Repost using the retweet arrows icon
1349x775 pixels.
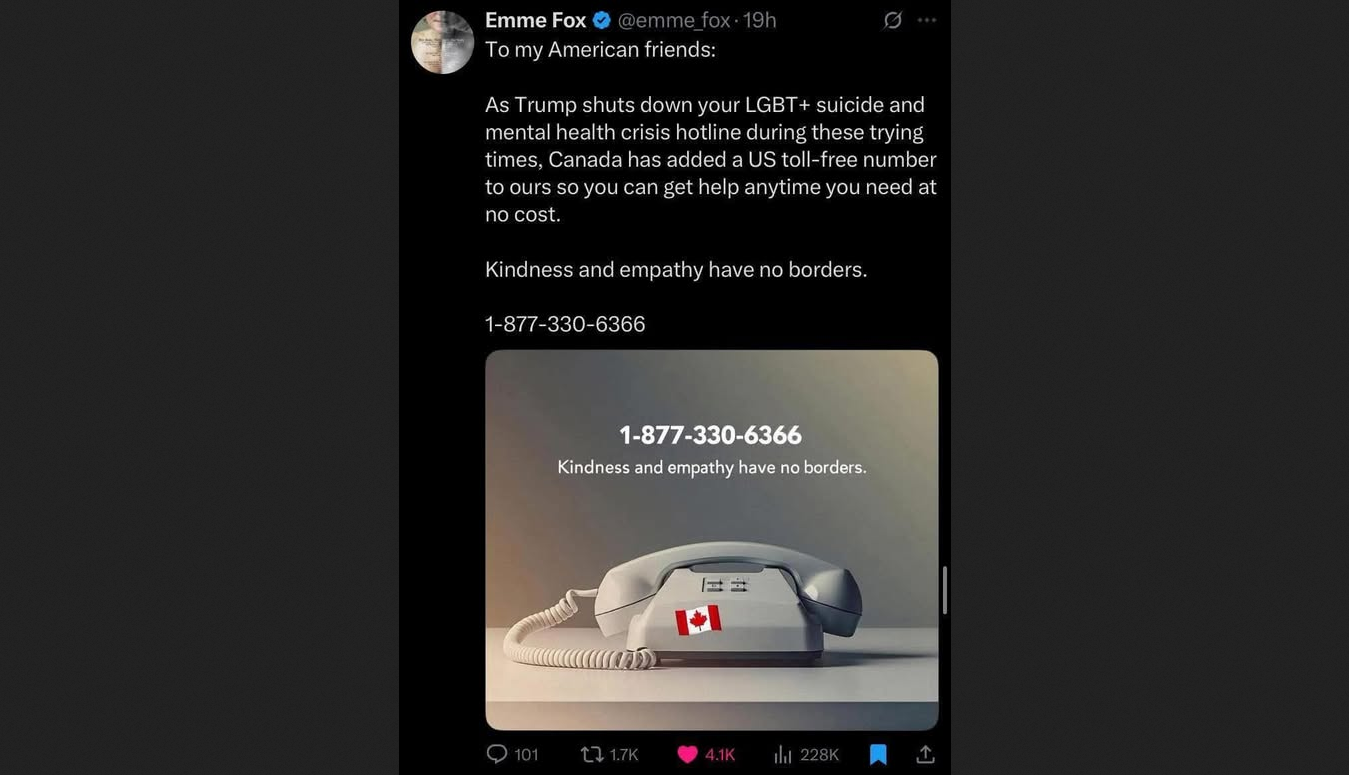592,754
